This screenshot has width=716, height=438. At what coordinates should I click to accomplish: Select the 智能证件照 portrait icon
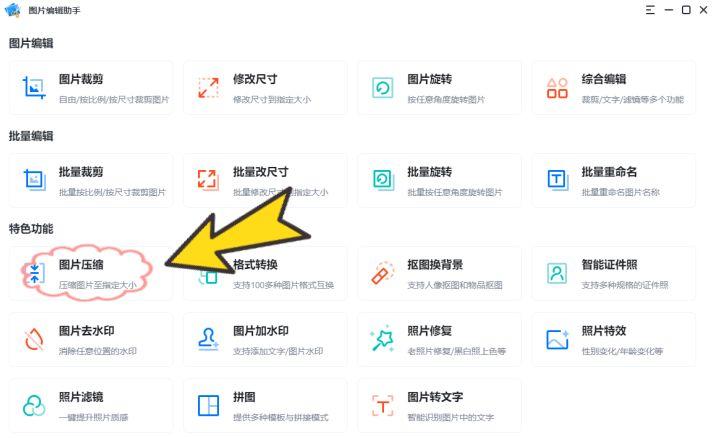click(x=557, y=273)
